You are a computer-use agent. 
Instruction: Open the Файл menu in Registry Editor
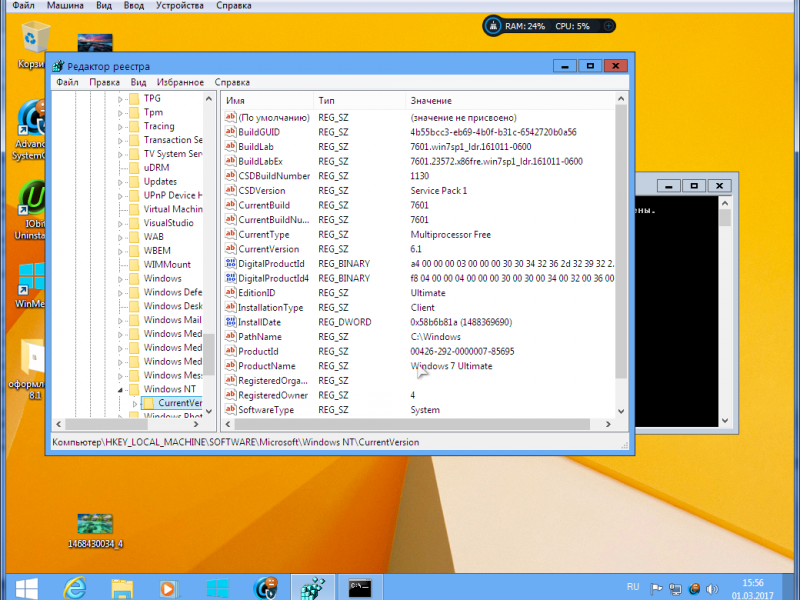pos(67,82)
